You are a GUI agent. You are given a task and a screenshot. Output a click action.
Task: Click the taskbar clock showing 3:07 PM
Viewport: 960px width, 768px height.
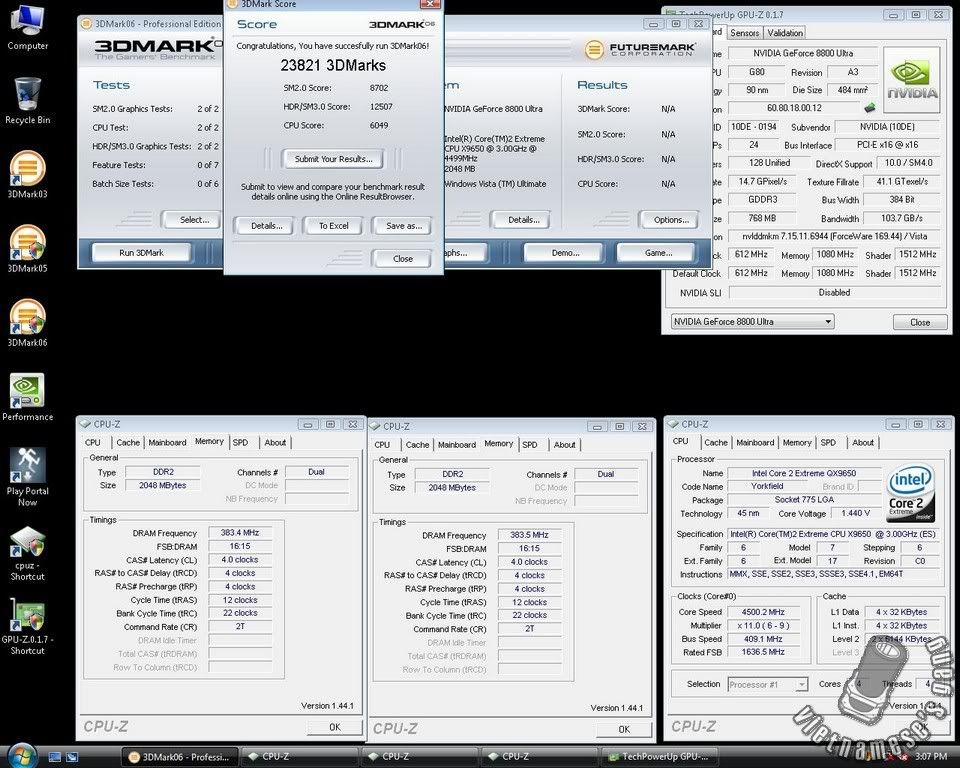coord(931,757)
